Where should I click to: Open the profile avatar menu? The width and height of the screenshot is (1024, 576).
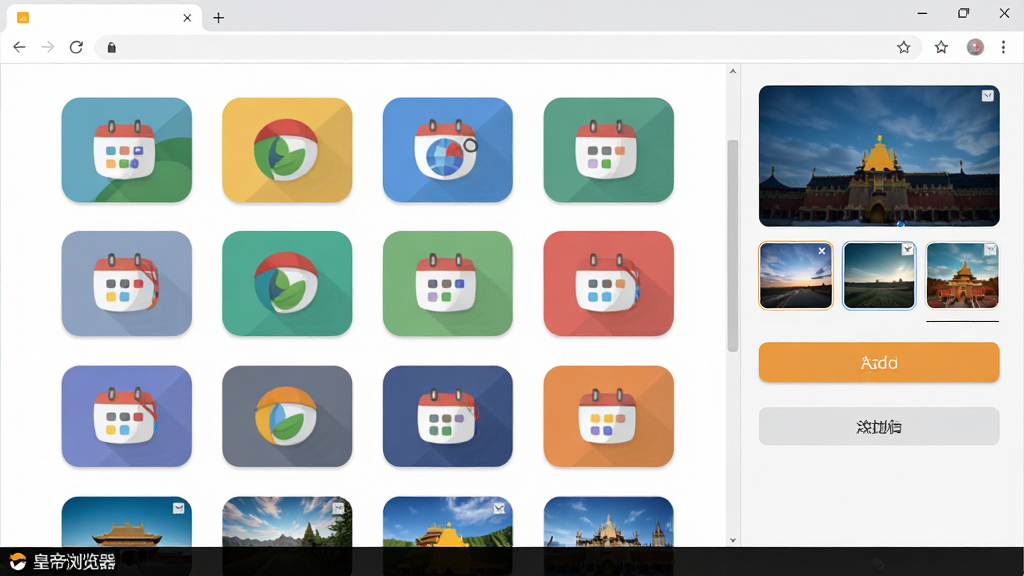(x=975, y=47)
